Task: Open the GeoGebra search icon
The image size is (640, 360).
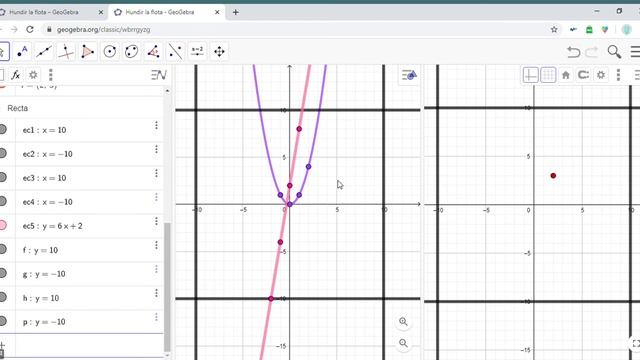Action: [614, 52]
